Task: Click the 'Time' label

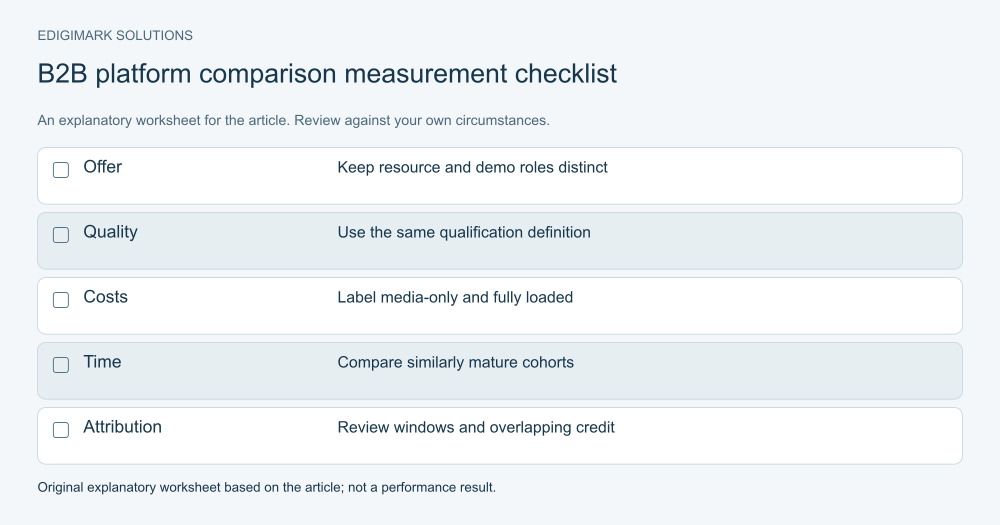Action: click(102, 362)
